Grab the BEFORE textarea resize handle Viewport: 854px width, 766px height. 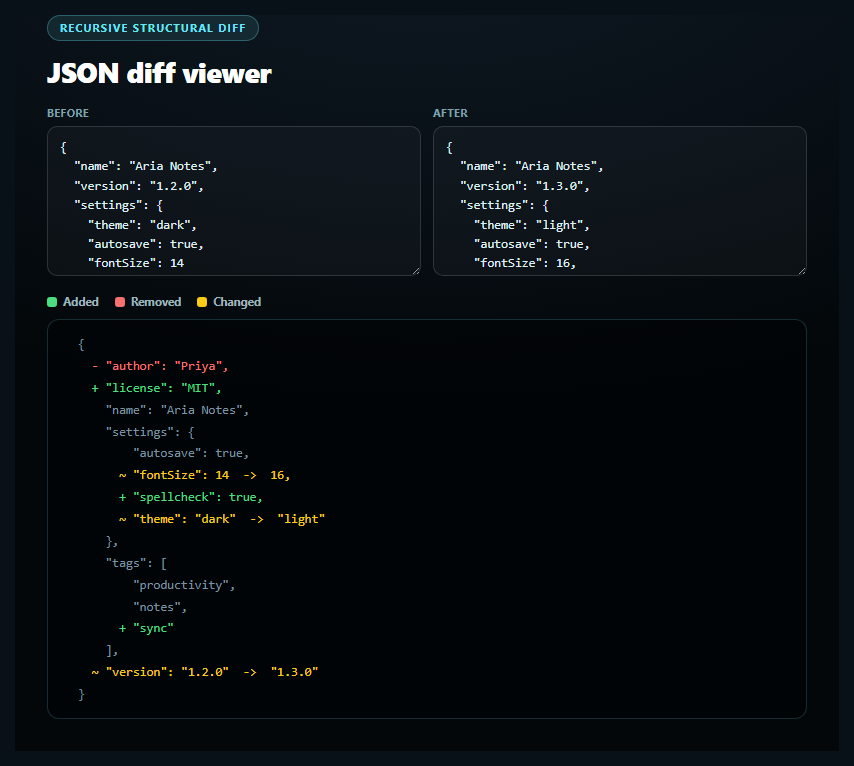click(416, 271)
